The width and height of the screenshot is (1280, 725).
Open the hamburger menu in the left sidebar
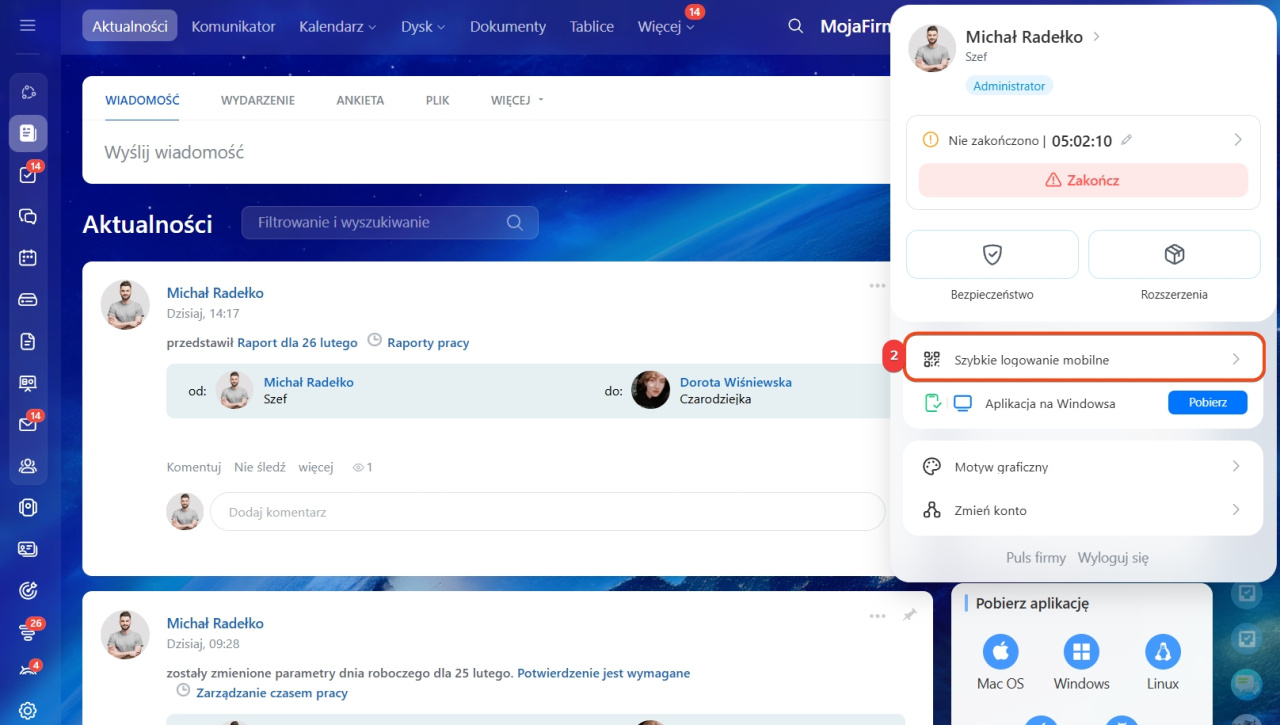pyautogui.click(x=28, y=25)
